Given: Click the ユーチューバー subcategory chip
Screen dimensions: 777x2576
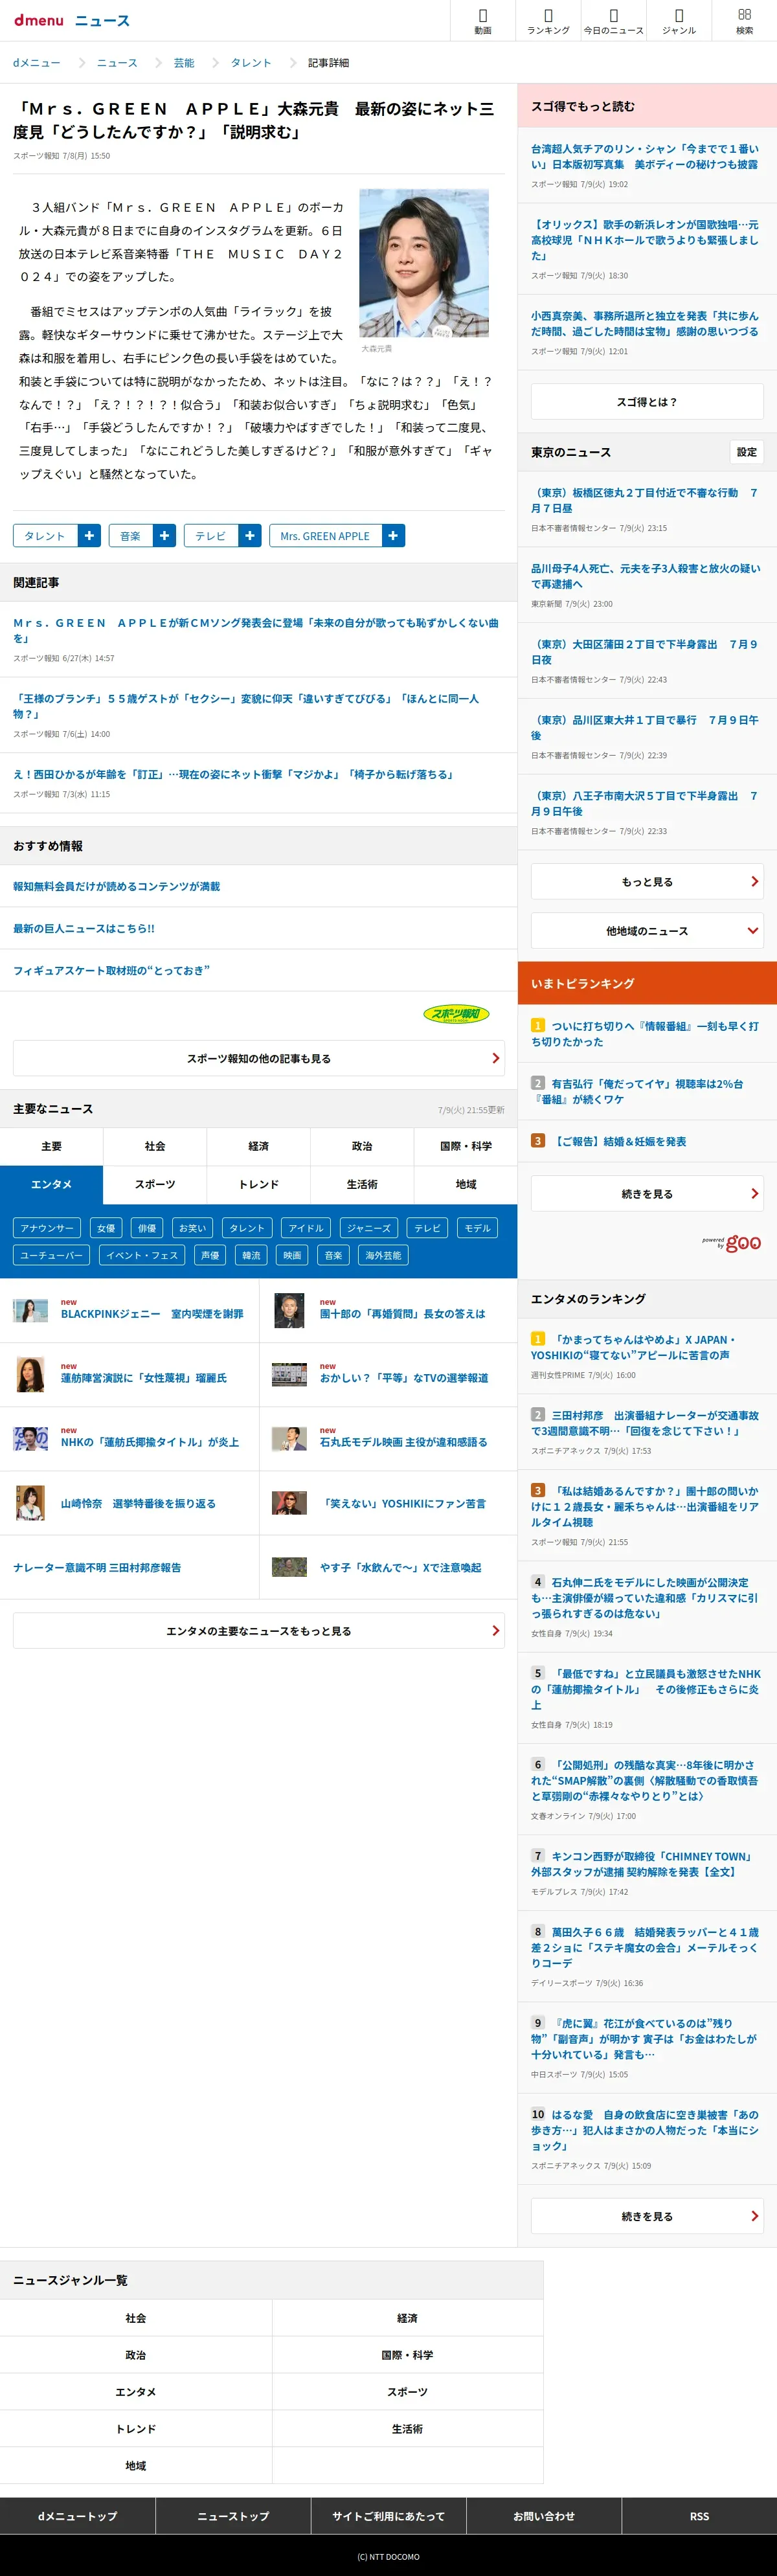Looking at the screenshot, I should pos(51,1255).
